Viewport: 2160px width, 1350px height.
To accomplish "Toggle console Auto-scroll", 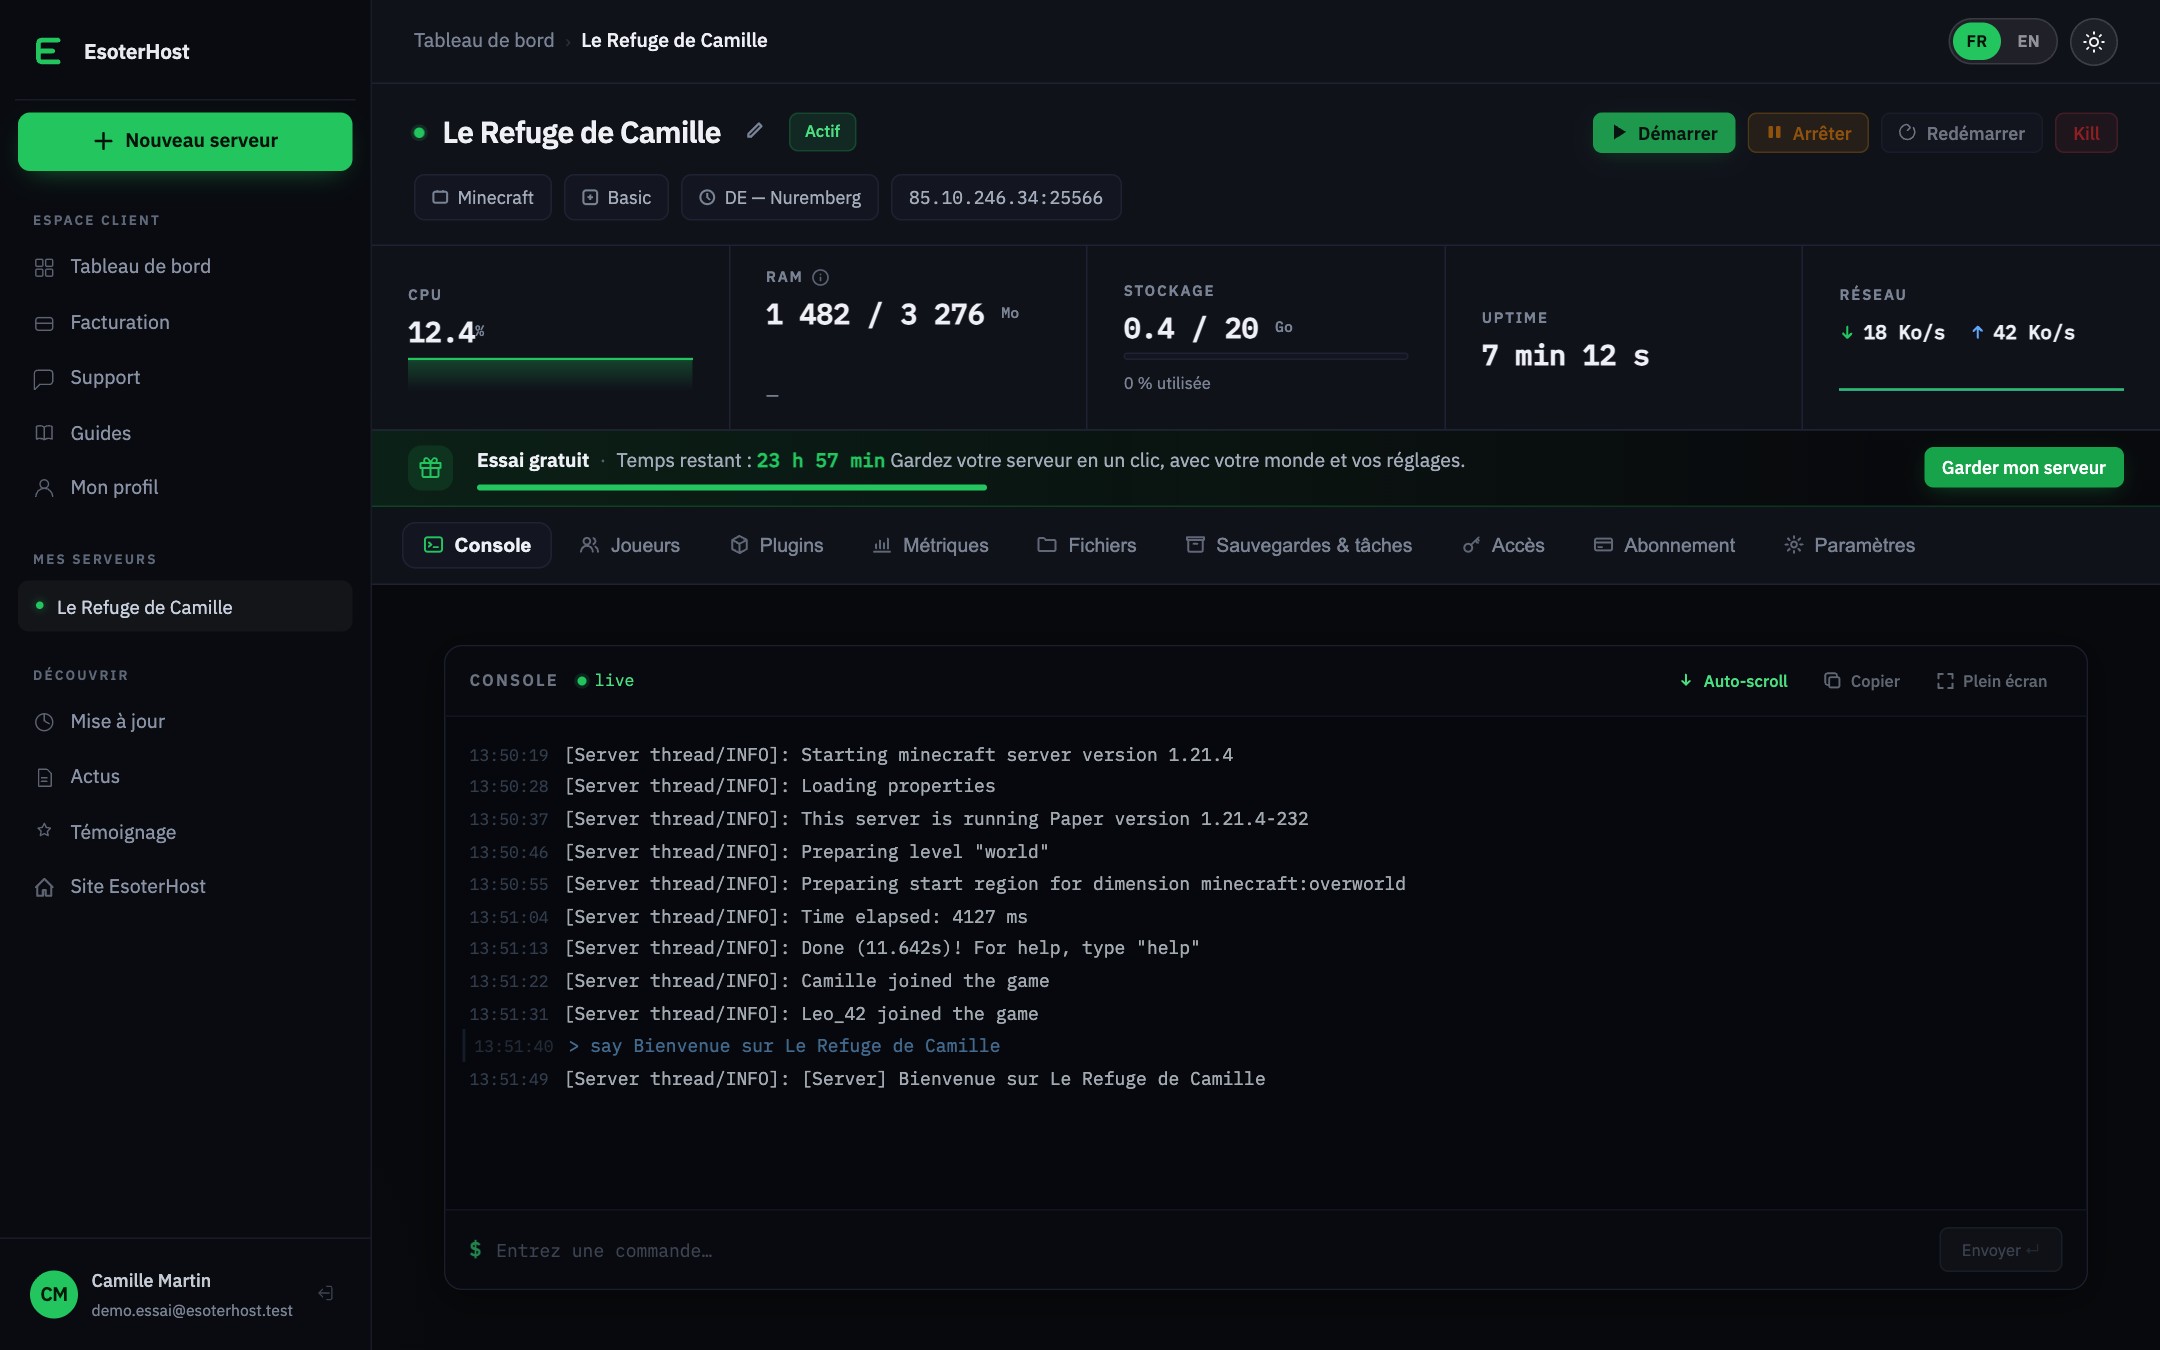I will [1733, 681].
